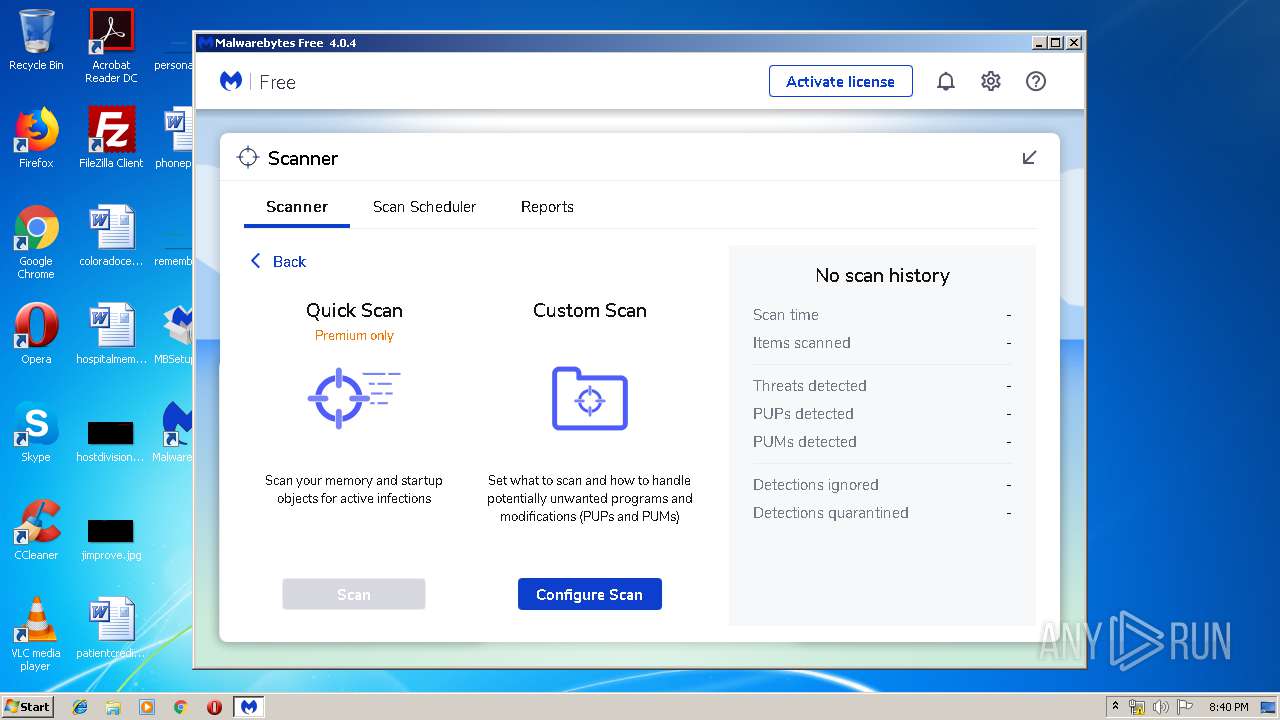Open CCleaner desktop shortcut
Image resolution: width=1280 pixels, height=720 pixels.
[36, 530]
